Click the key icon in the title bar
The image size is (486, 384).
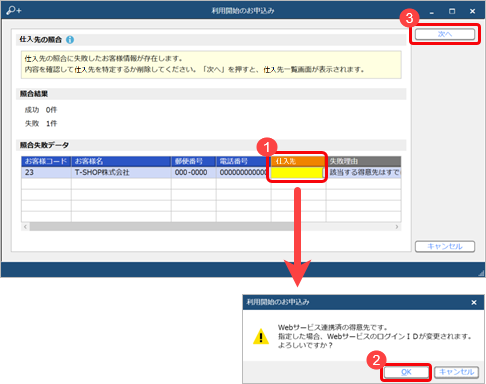coord(14,10)
